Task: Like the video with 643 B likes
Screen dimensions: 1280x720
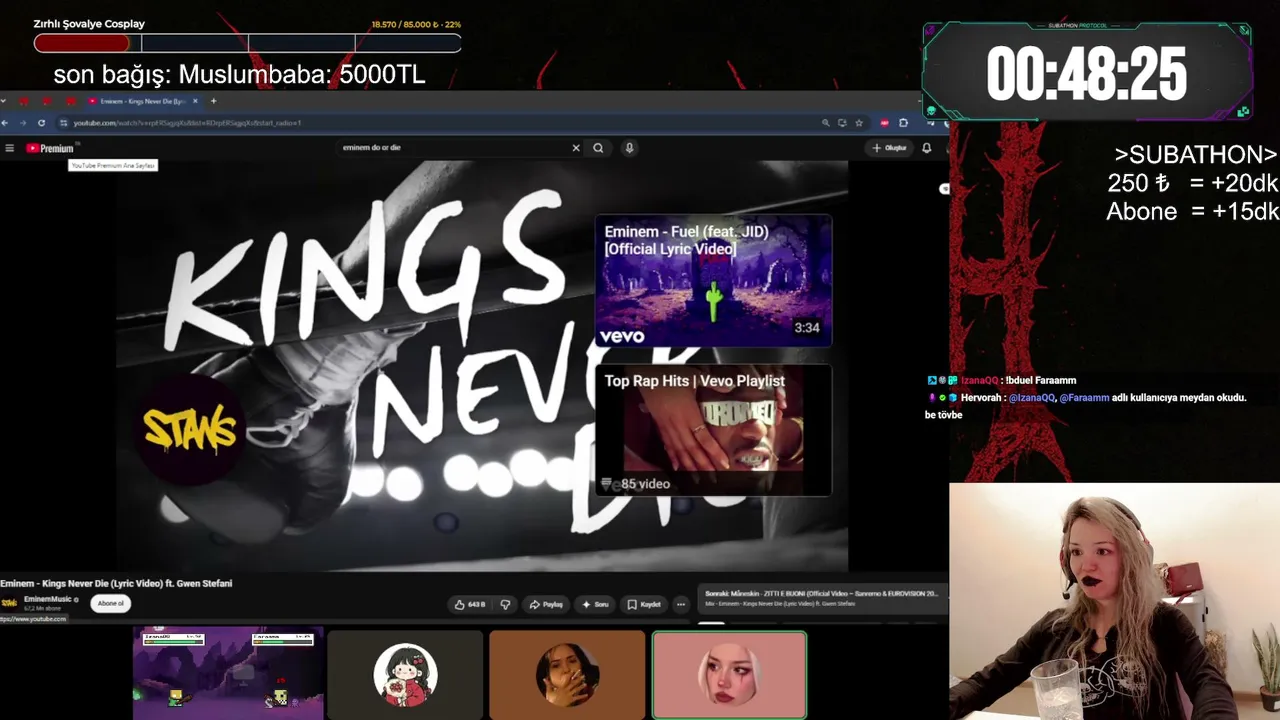Action: (470, 604)
